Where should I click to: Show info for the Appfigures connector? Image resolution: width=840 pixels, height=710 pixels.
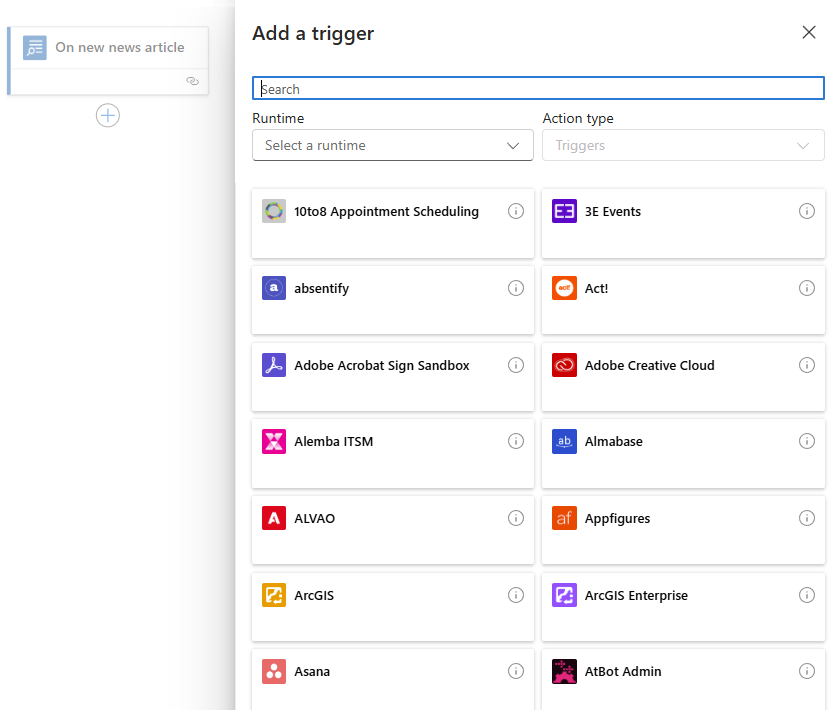tap(807, 518)
